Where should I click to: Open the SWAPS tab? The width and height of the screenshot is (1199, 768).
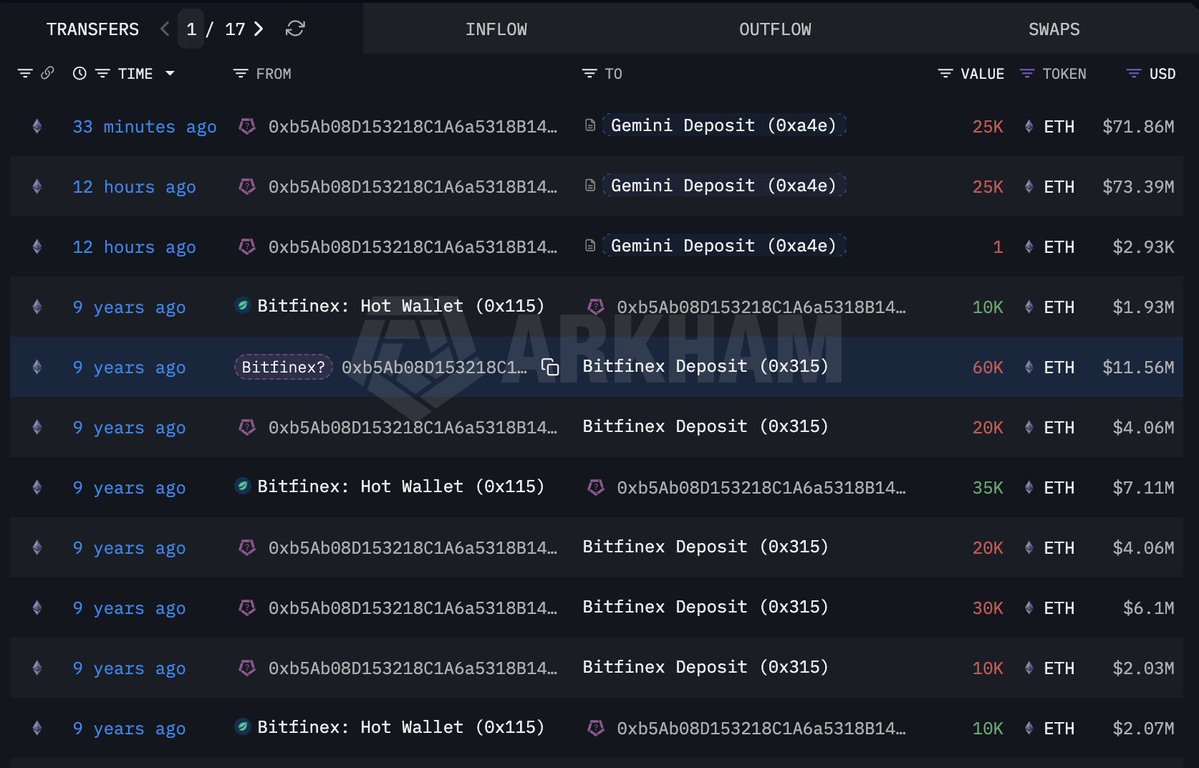pos(1054,29)
